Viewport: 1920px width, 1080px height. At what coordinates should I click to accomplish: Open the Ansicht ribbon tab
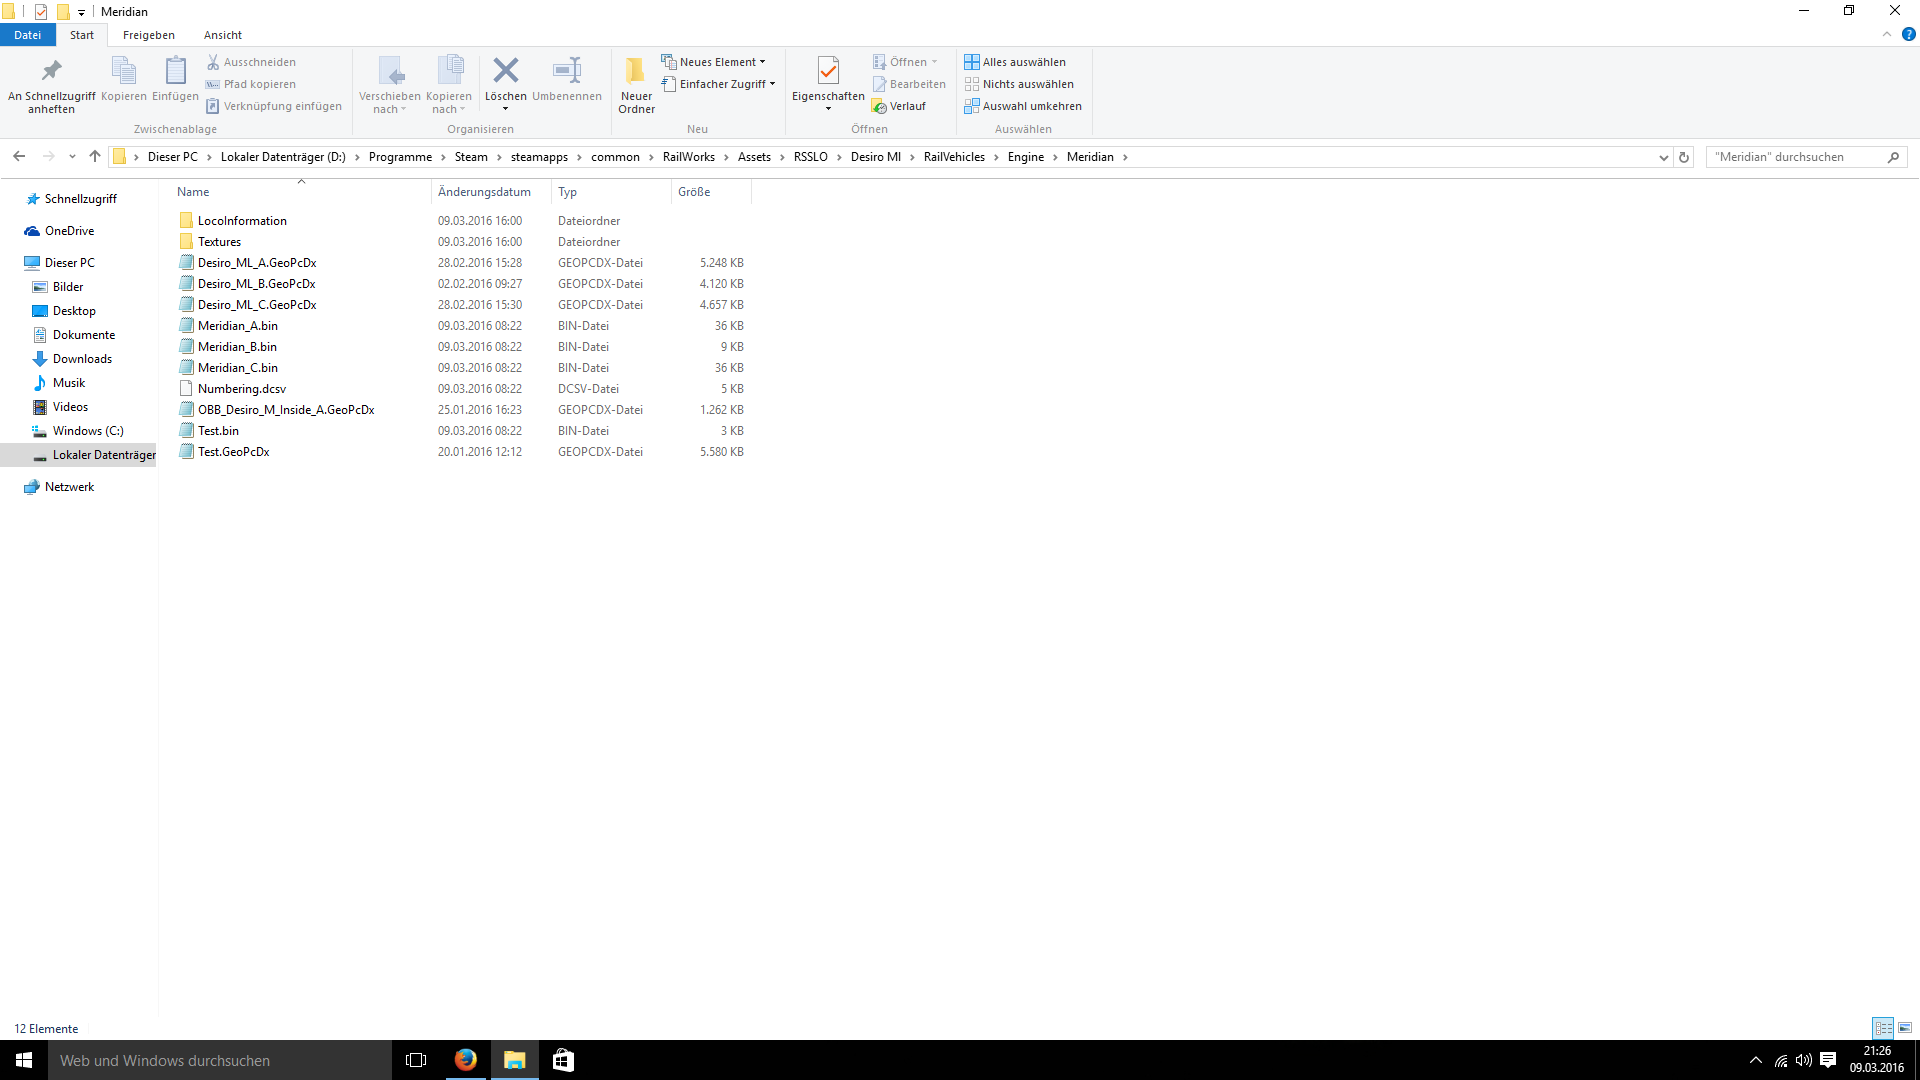pyautogui.click(x=223, y=35)
